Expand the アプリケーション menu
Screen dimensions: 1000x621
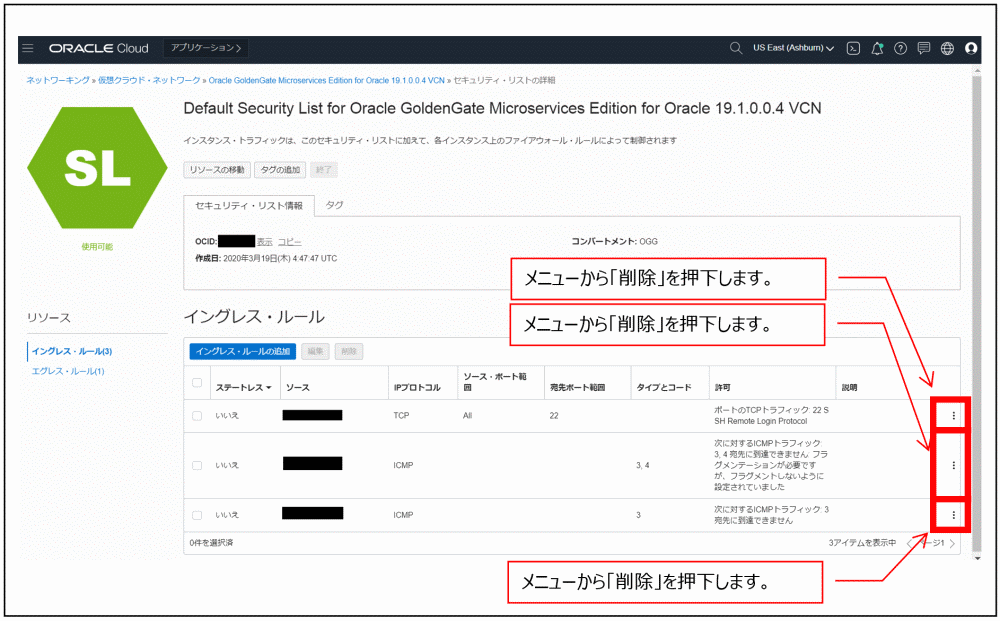click(x=206, y=48)
